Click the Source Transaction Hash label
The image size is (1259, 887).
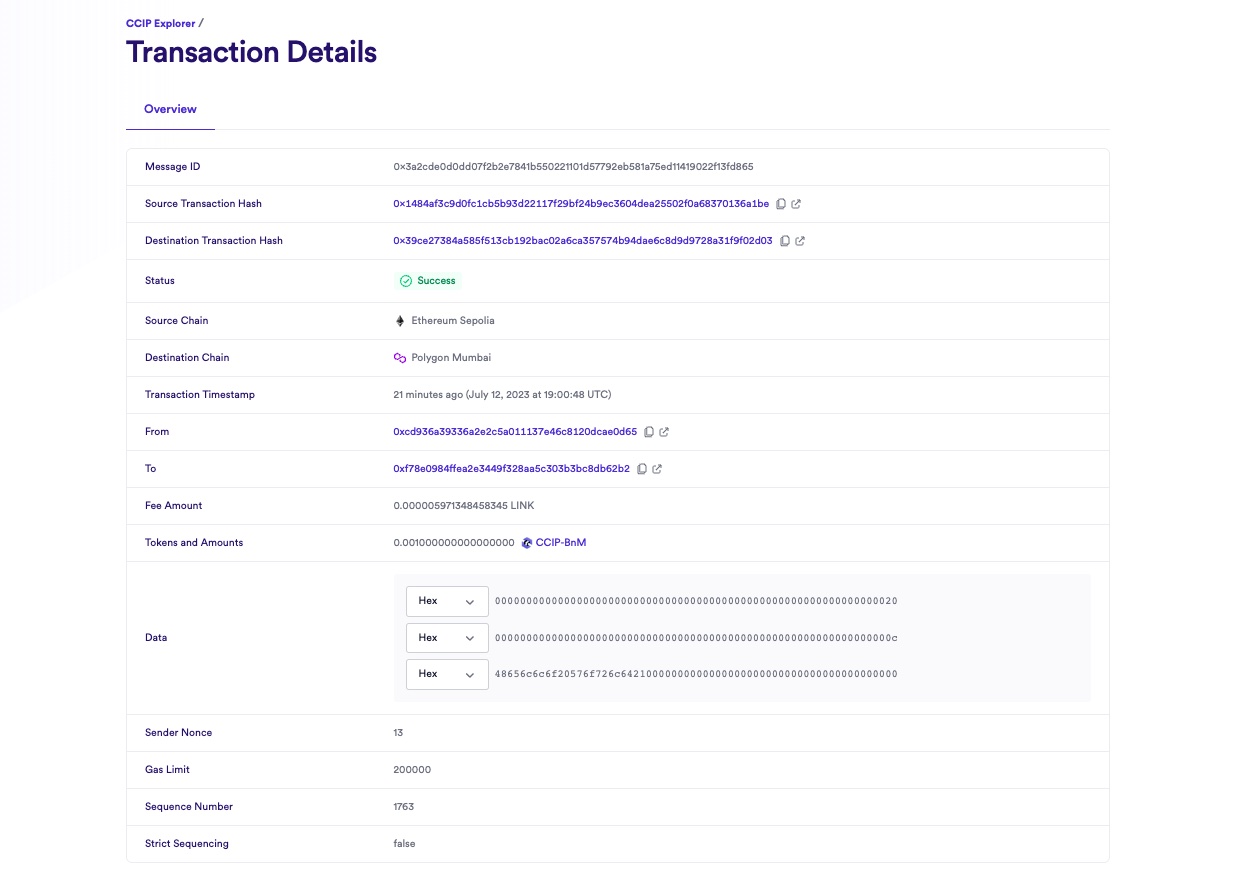pos(203,204)
